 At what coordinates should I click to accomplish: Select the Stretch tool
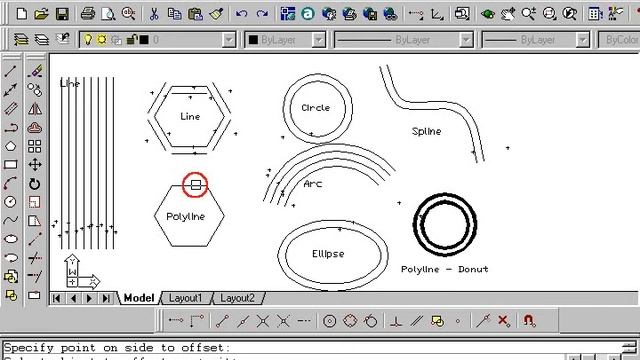coord(35,220)
